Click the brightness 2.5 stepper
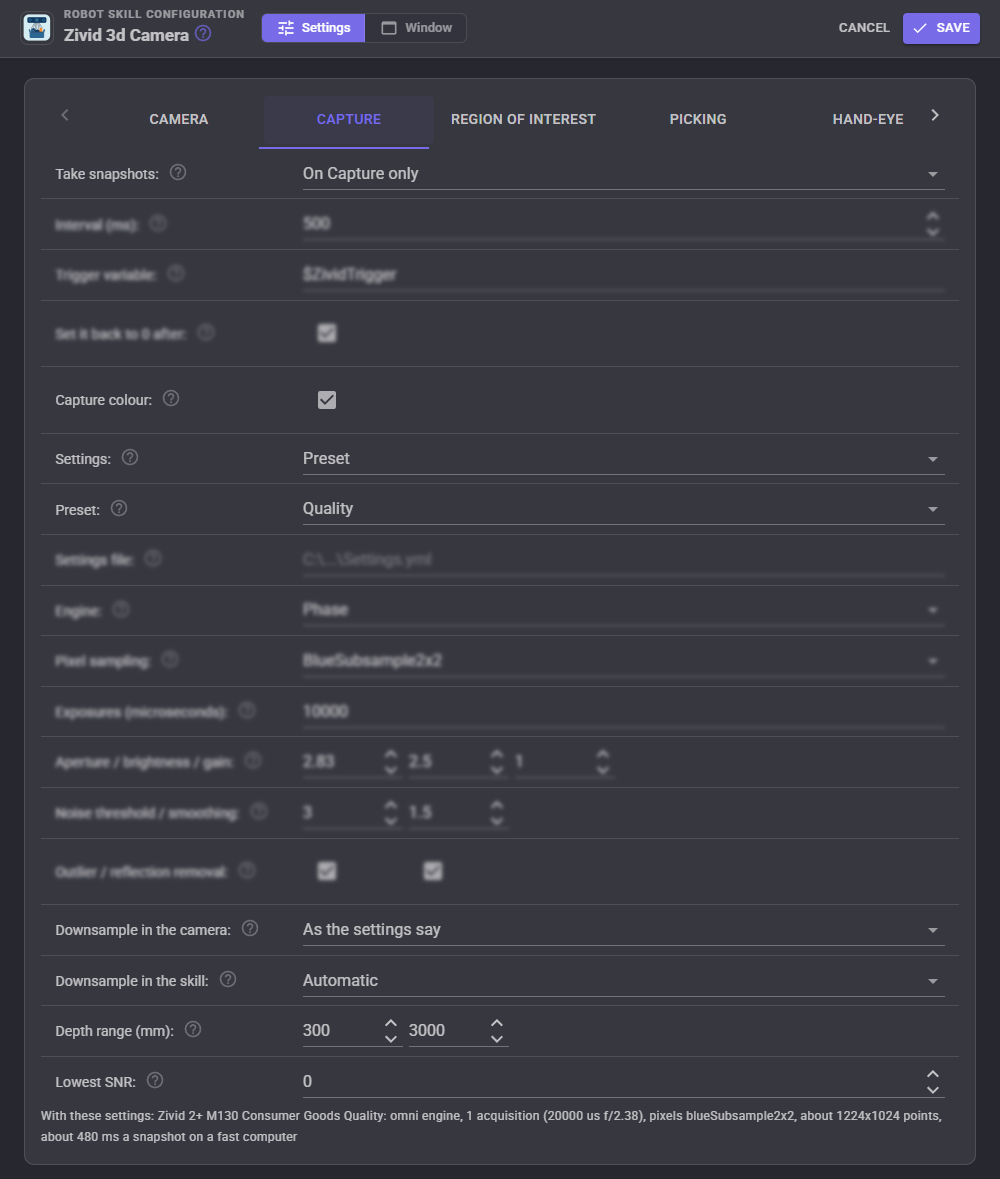Image resolution: width=1000 pixels, height=1179 pixels. tap(496, 762)
